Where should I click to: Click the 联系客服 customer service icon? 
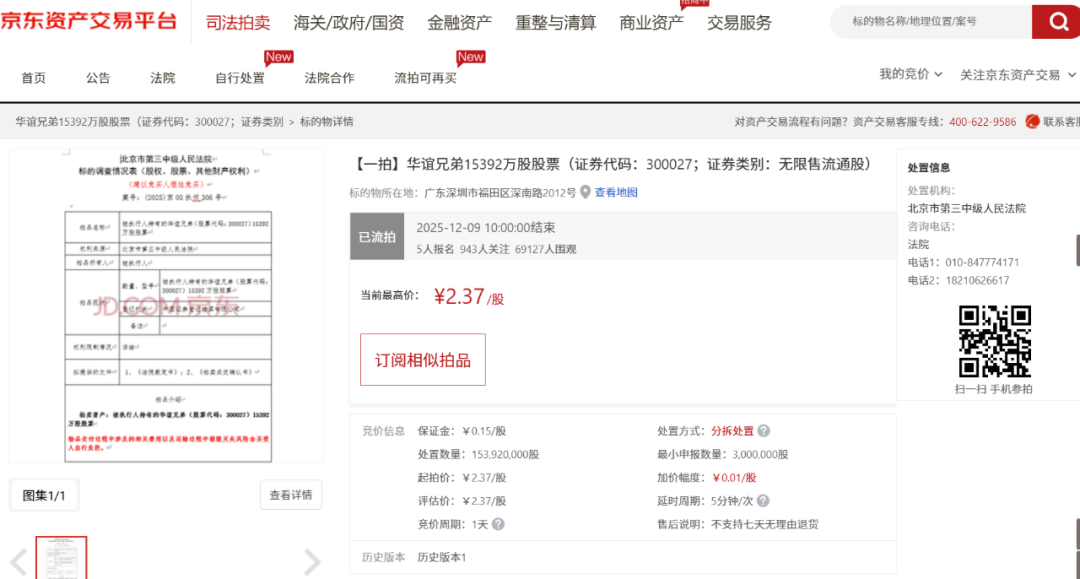tap(1032, 122)
